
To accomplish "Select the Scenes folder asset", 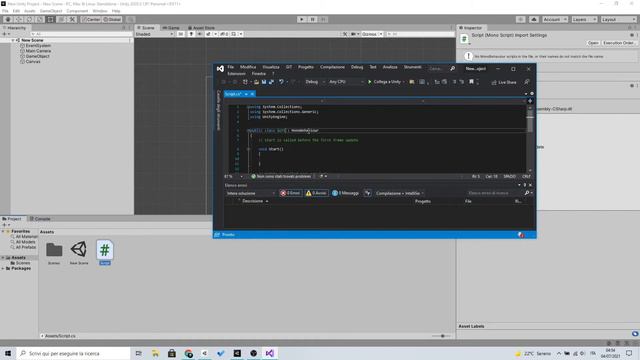I will (x=54, y=253).
